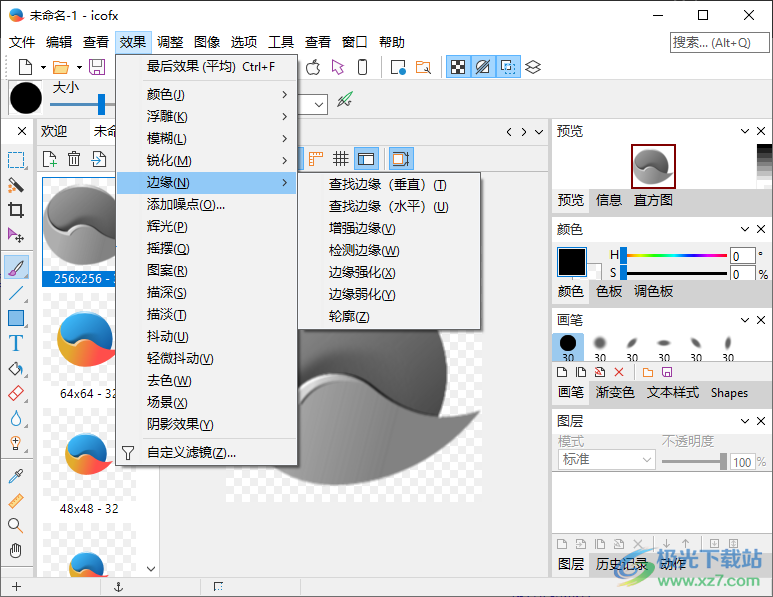773x597 pixels.
Task: Choose 增强边缘(V) from submenu
Action: (389, 228)
